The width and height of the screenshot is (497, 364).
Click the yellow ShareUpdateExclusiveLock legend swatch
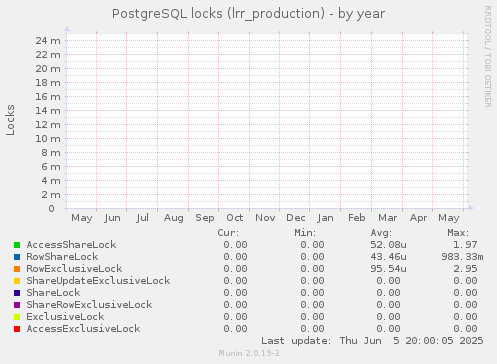17,281
